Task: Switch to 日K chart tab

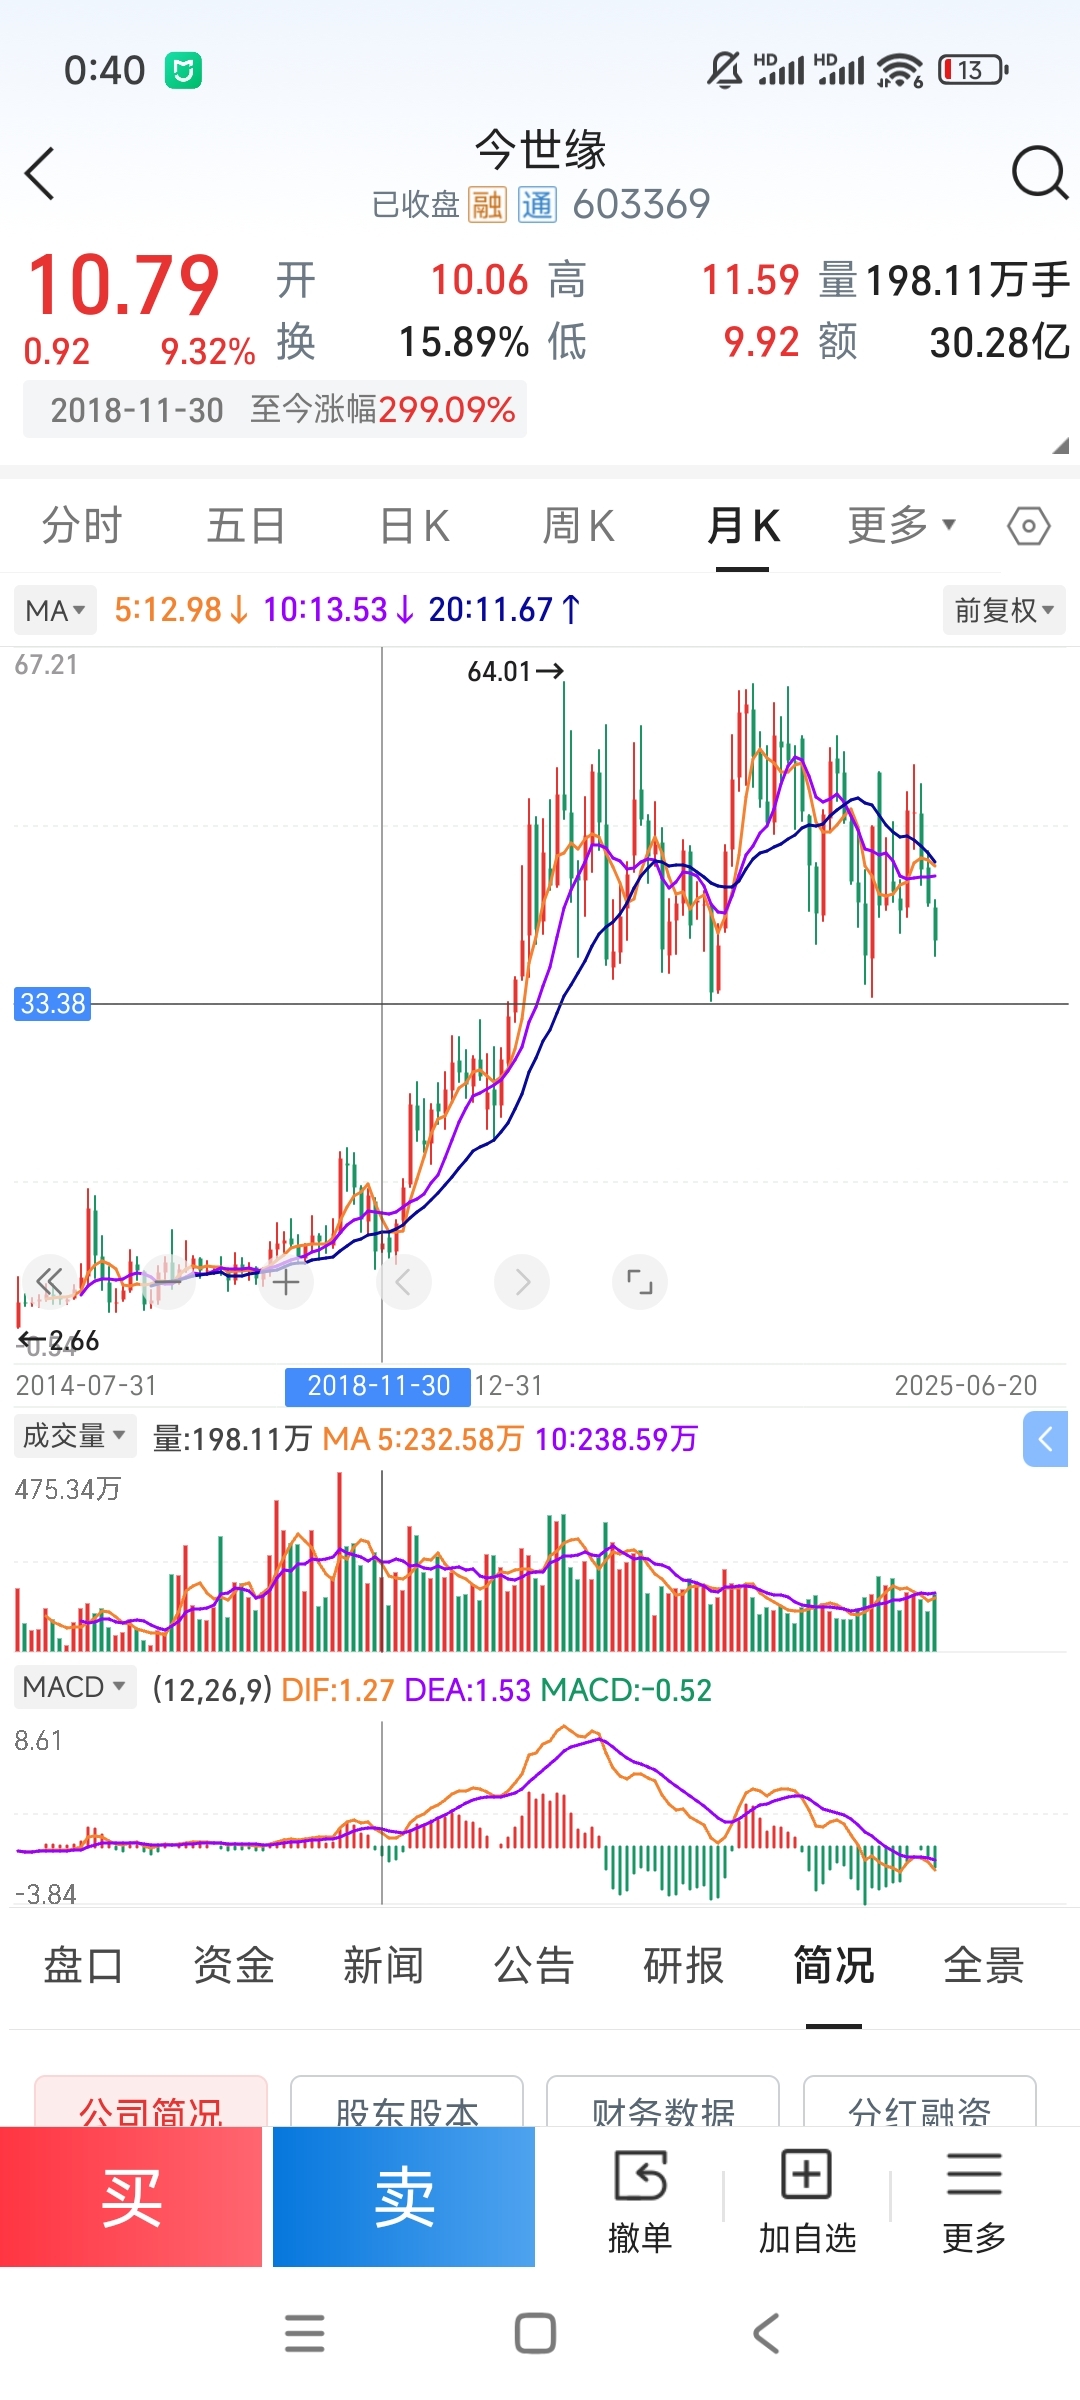Action: 414,525
